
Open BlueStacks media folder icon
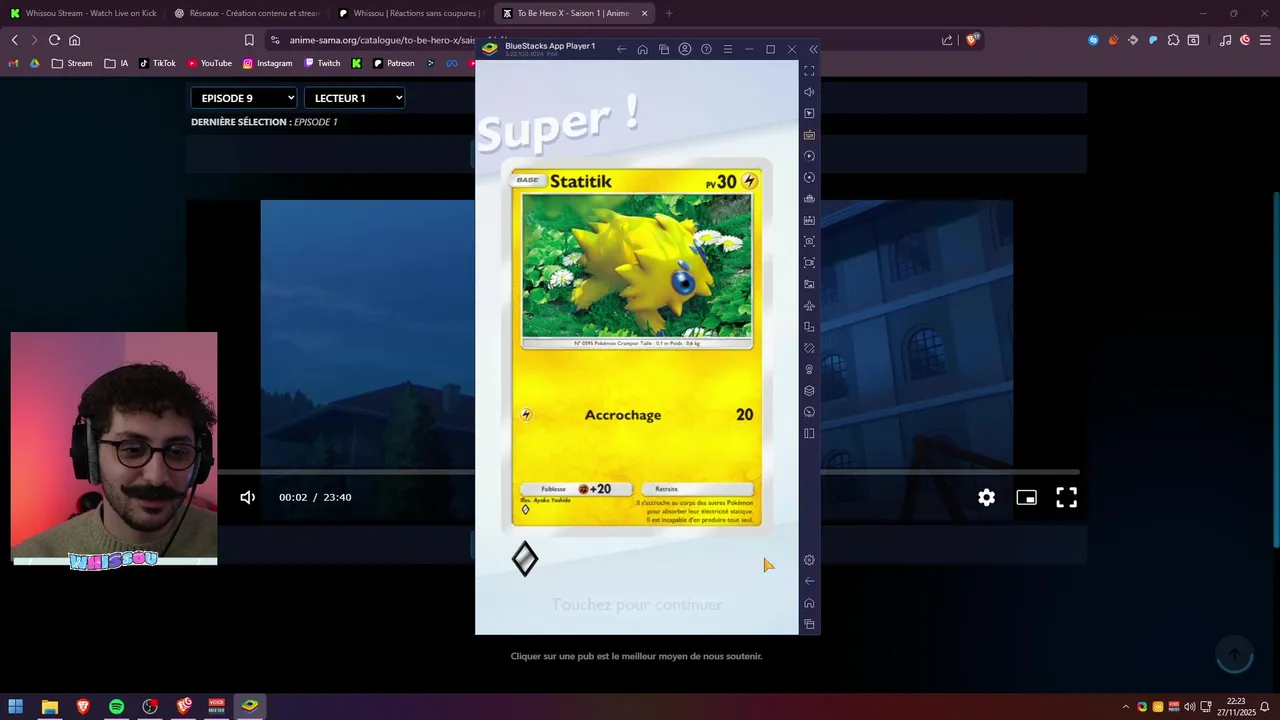coord(809,284)
